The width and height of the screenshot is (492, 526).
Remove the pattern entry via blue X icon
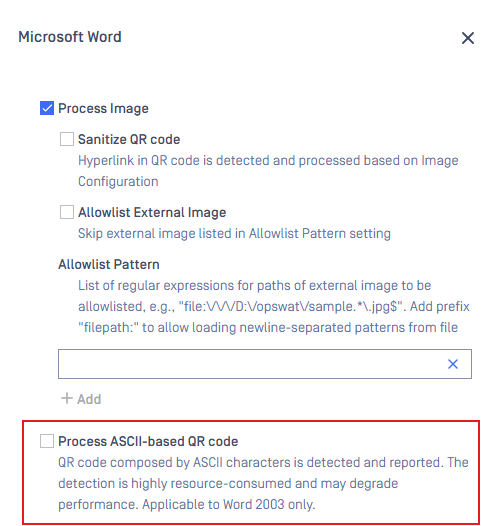pyautogui.click(x=453, y=364)
